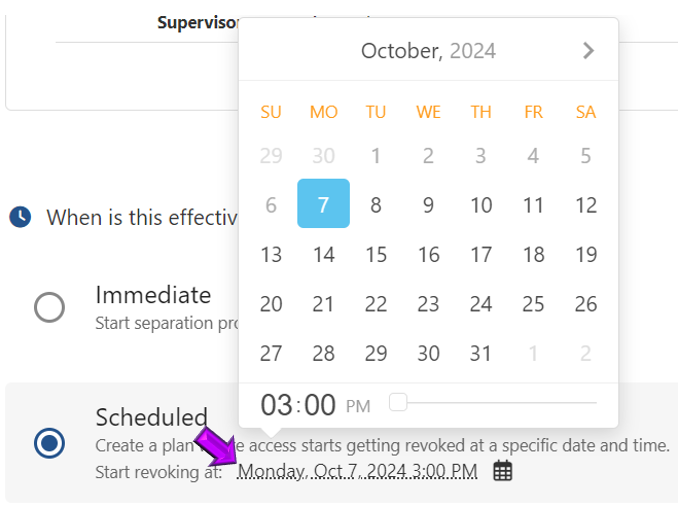Choose October 15 in the calendar
The width and height of the screenshot is (684, 505).
point(376,254)
